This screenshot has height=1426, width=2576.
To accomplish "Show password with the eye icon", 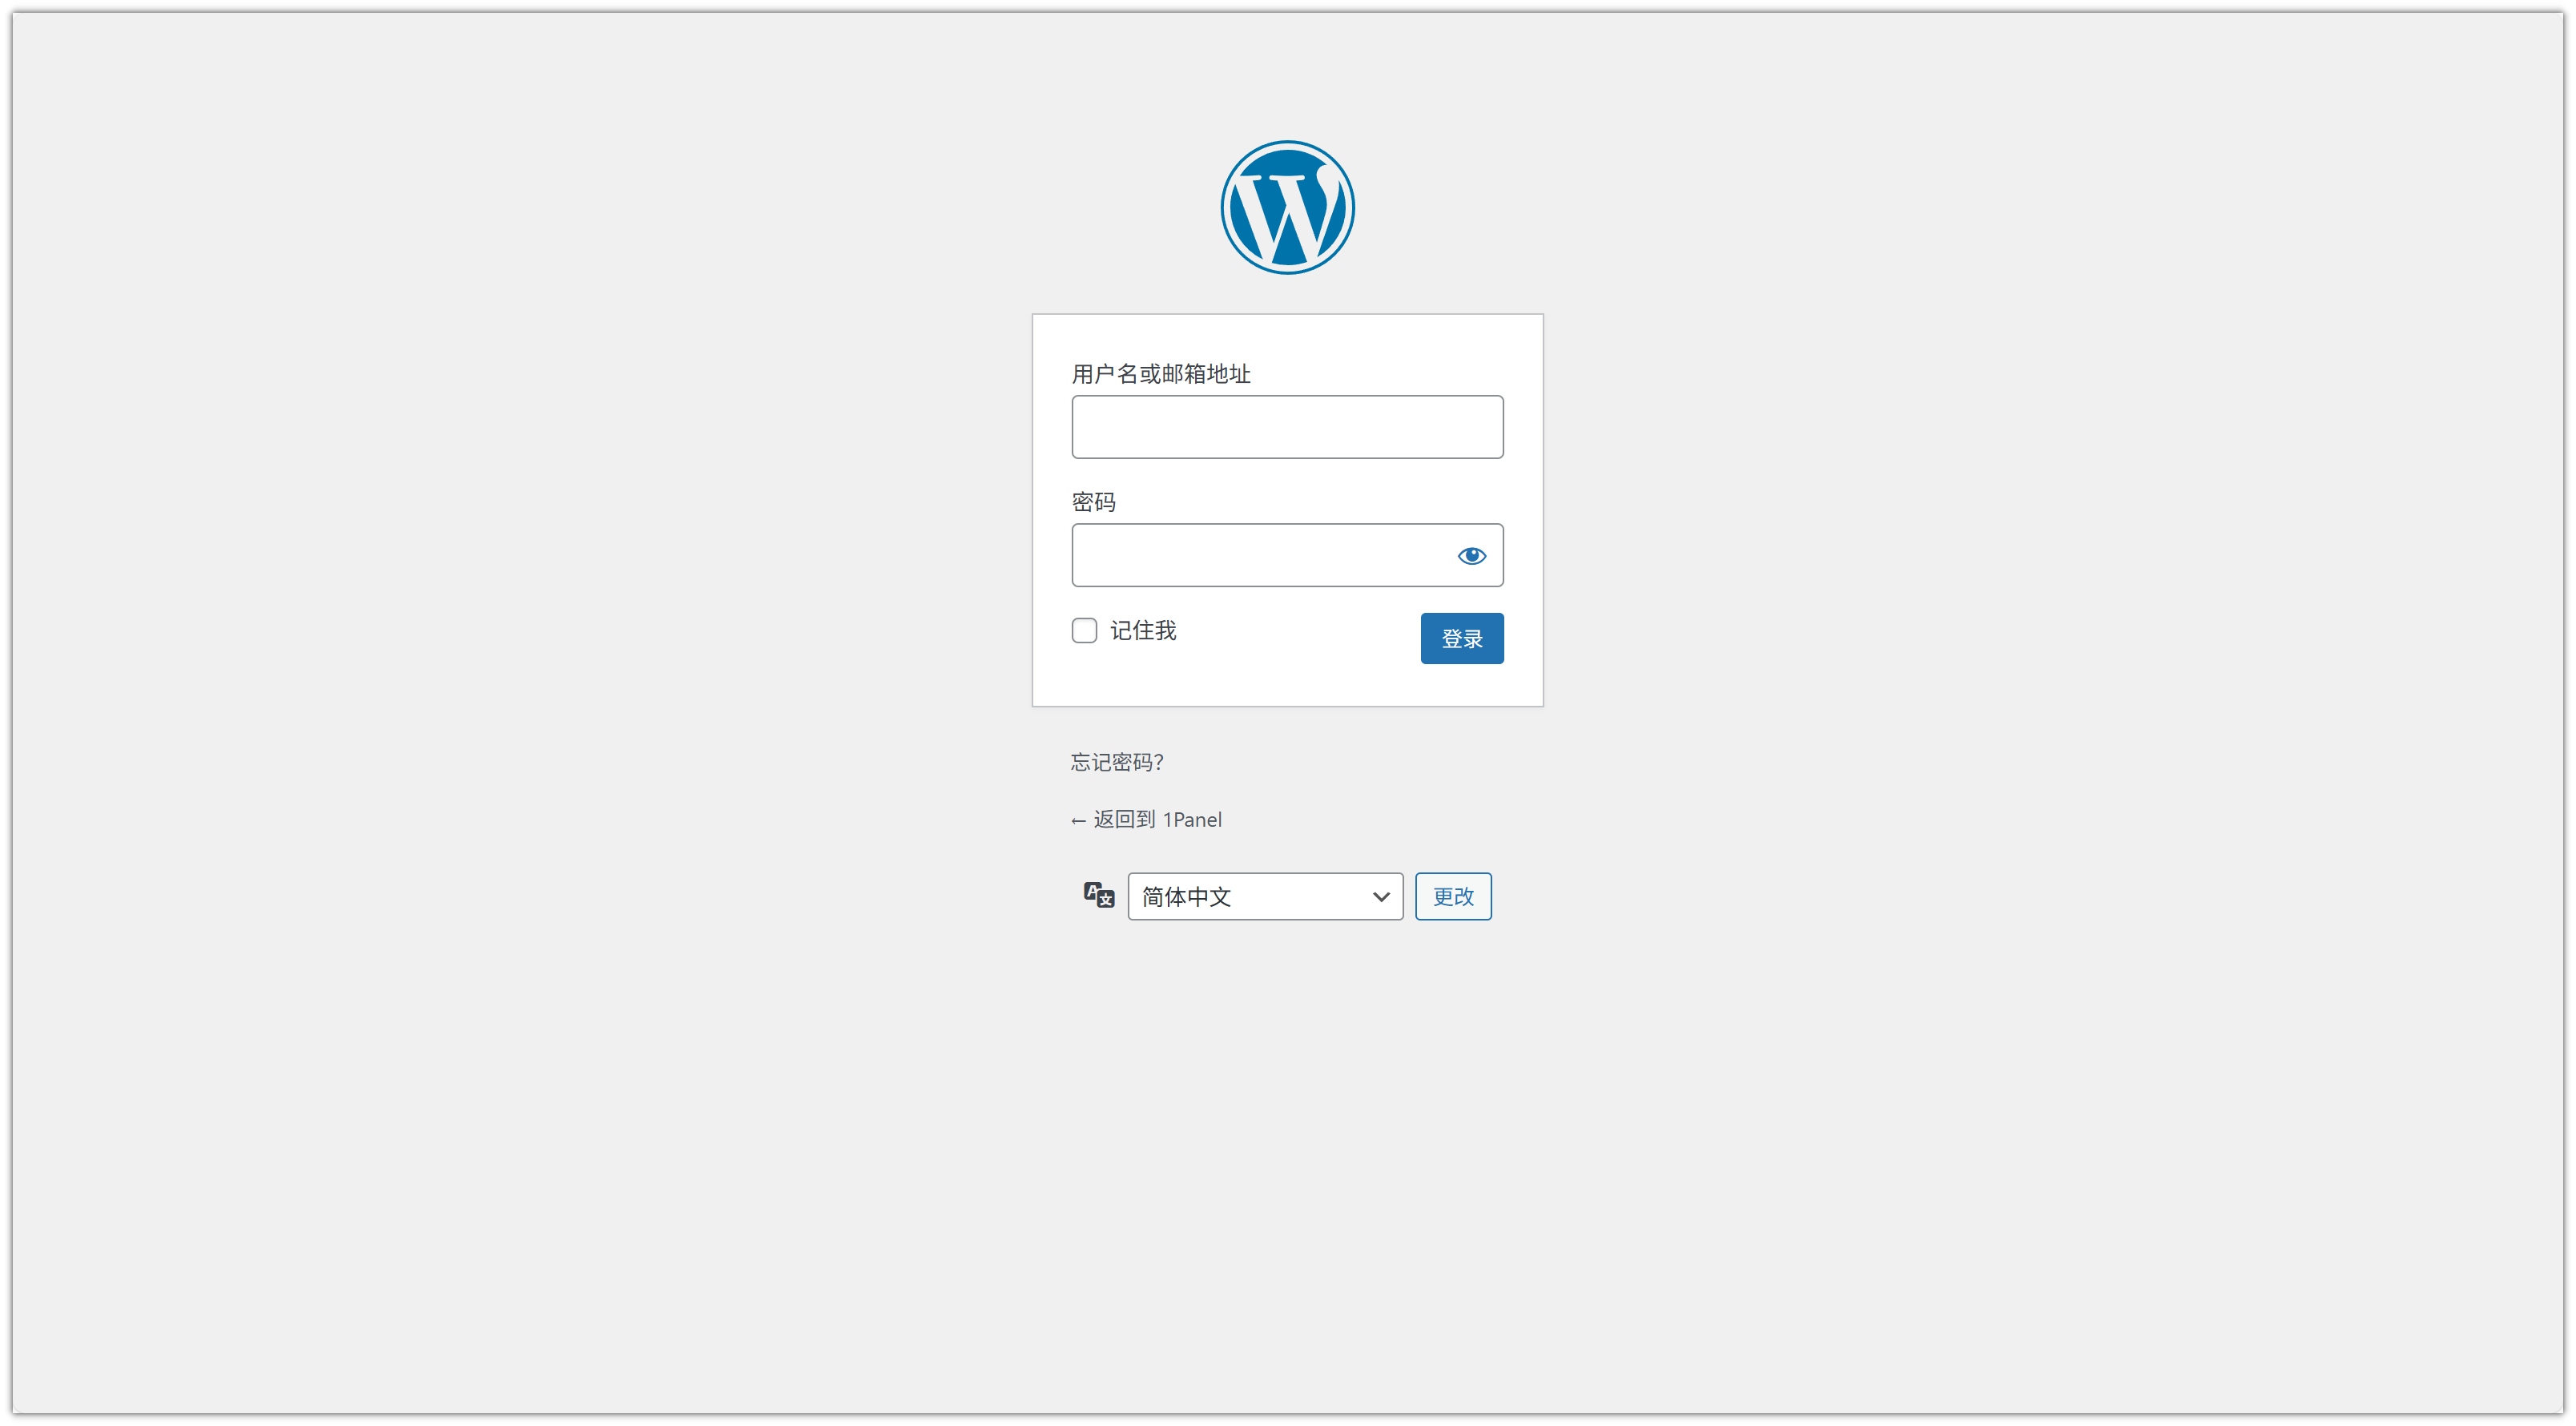I will click(x=1471, y=555).
